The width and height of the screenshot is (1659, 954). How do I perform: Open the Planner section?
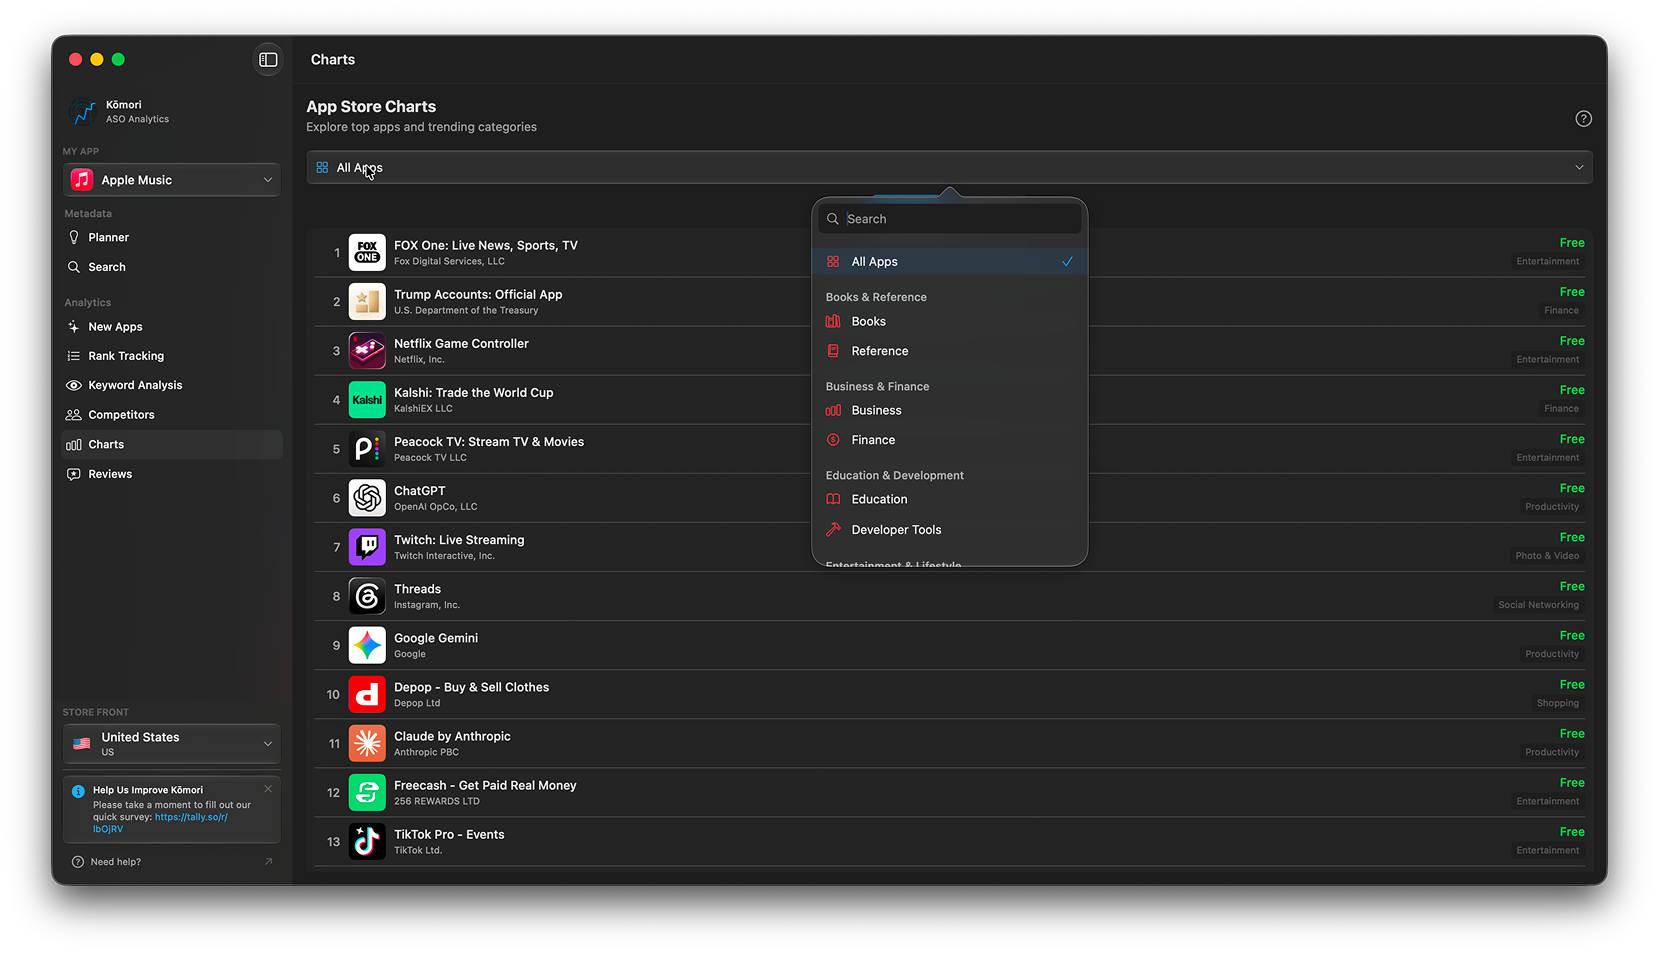click(172, 238)
